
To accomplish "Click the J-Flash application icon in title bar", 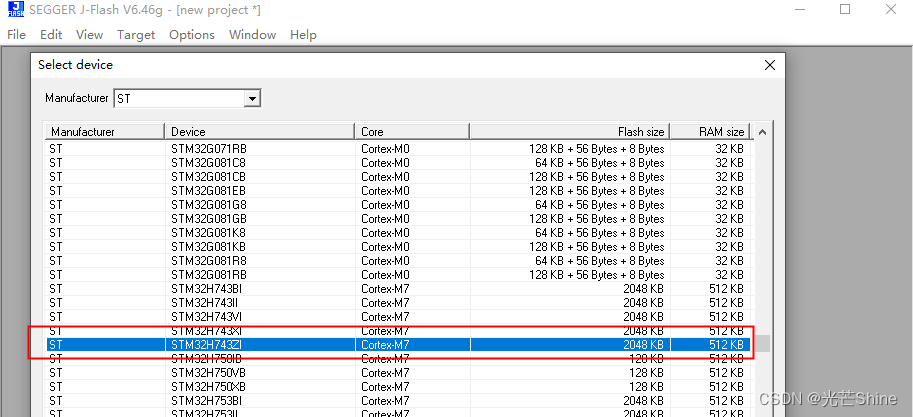I will point(16,10).
